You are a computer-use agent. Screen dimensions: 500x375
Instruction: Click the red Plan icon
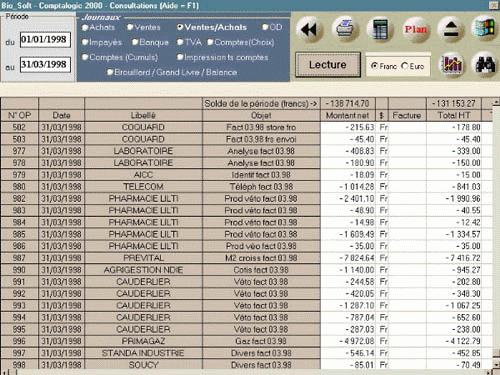pyautogui.click(x=415, y=29)
